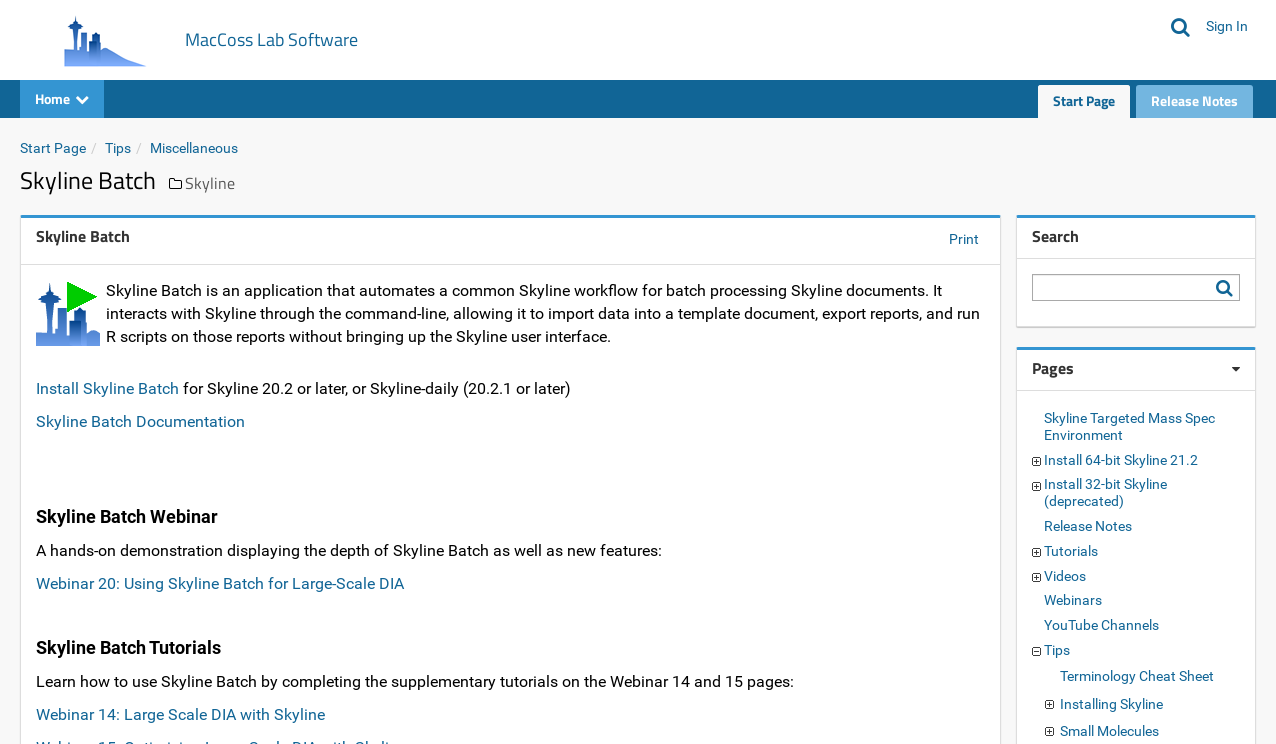
Task: Open Terminology Cheat Sheet page
Action: (x=1137, y=677)
